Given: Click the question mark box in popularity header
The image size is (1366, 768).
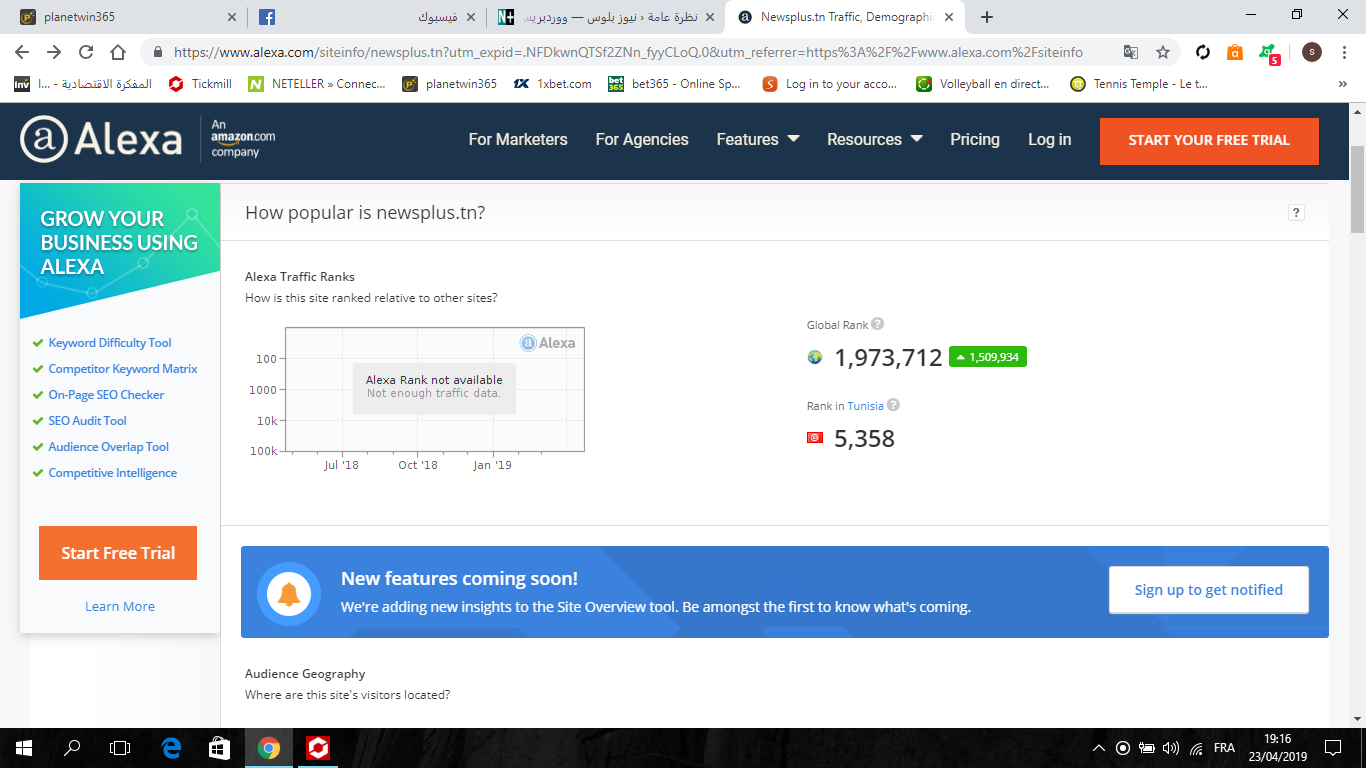Looking at the screenshot, I should [x=1296, y=212].
